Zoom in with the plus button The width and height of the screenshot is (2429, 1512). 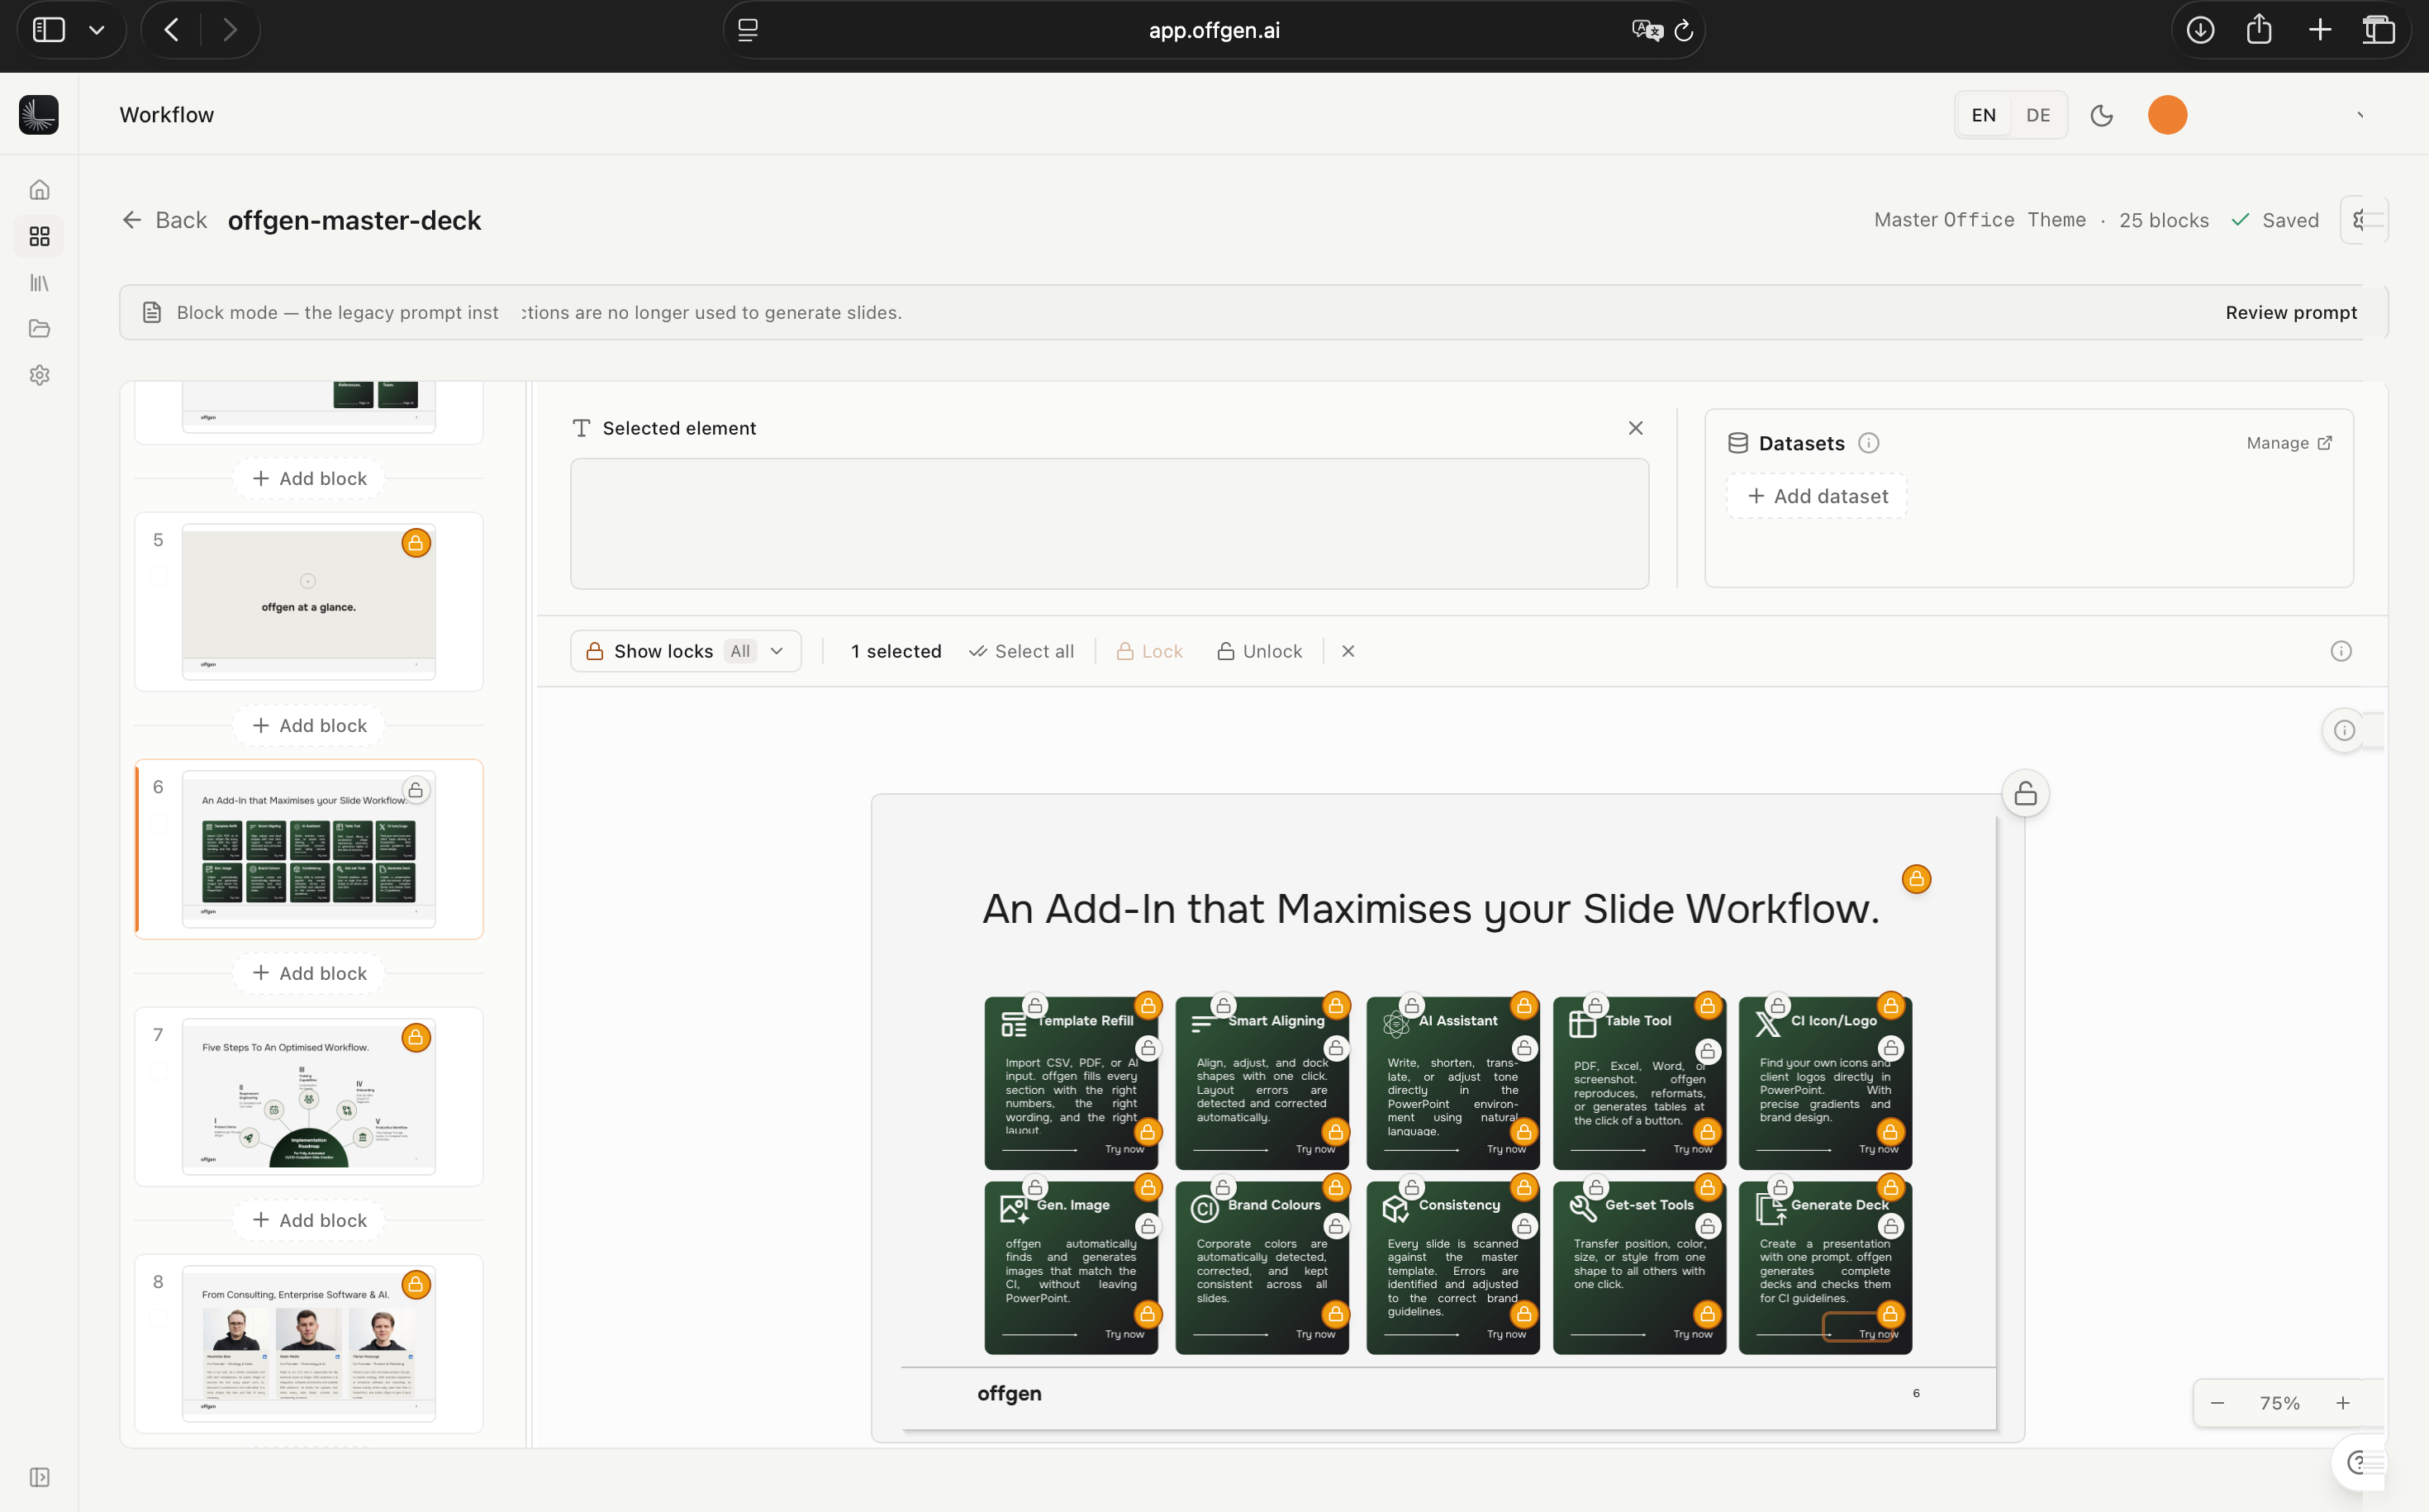tap(2343, 1403)
